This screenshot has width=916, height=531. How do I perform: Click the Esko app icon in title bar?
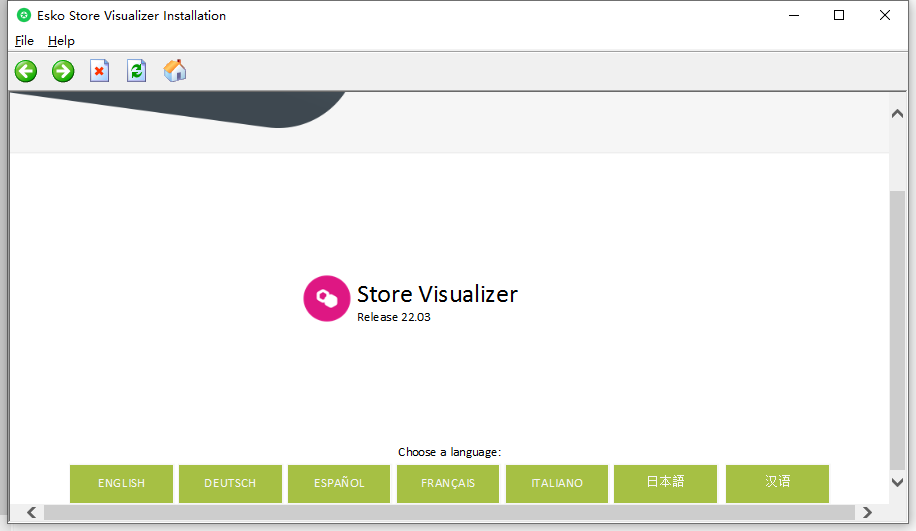tap(23, 16)
